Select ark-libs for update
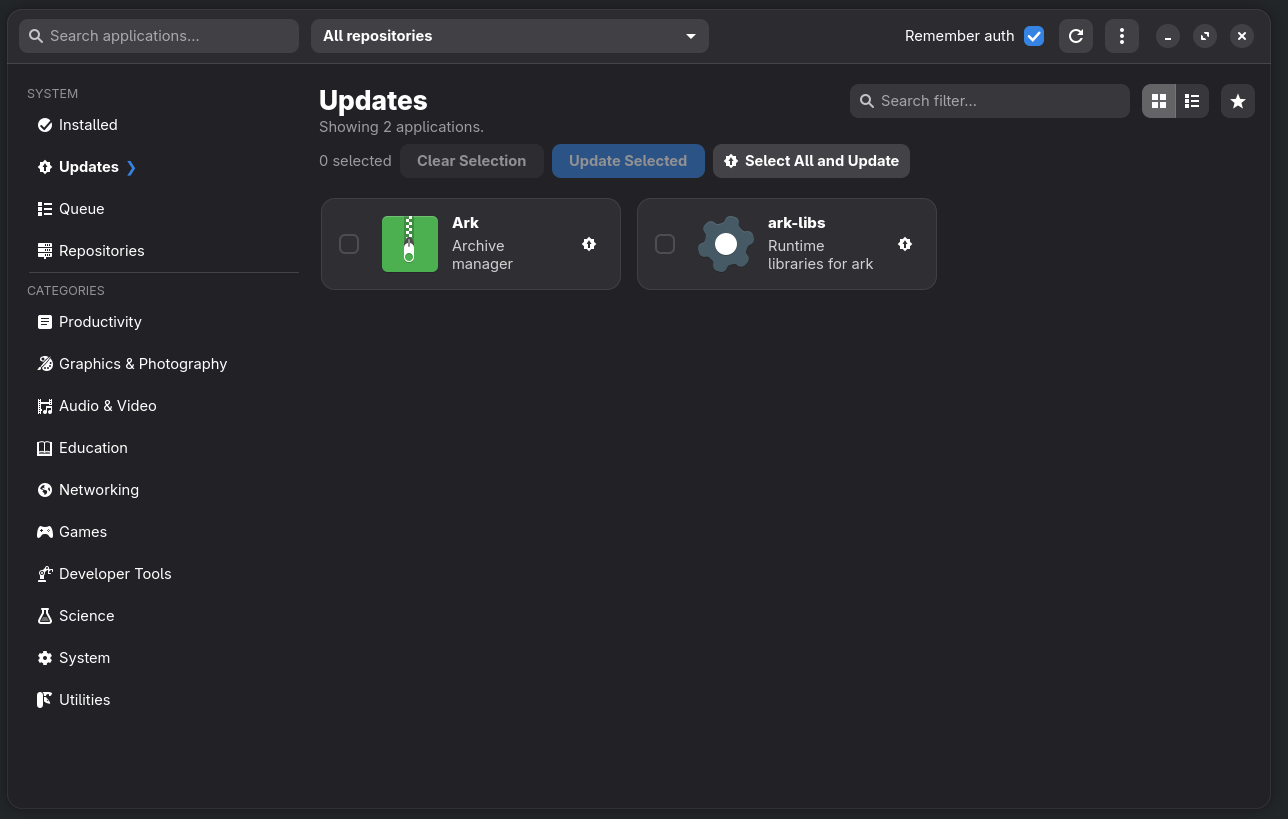The height and width of the screenshot is (819, 1288). pyautogui.click(x=665, y=243)
